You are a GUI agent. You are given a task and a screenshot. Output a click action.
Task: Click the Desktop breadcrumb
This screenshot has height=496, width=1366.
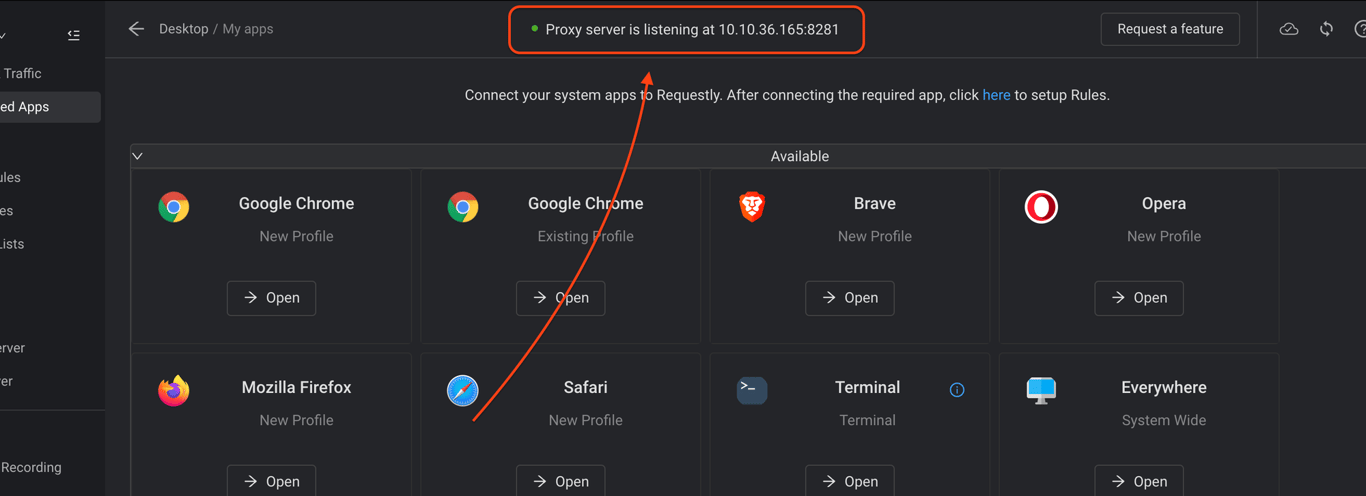(183, 29)
